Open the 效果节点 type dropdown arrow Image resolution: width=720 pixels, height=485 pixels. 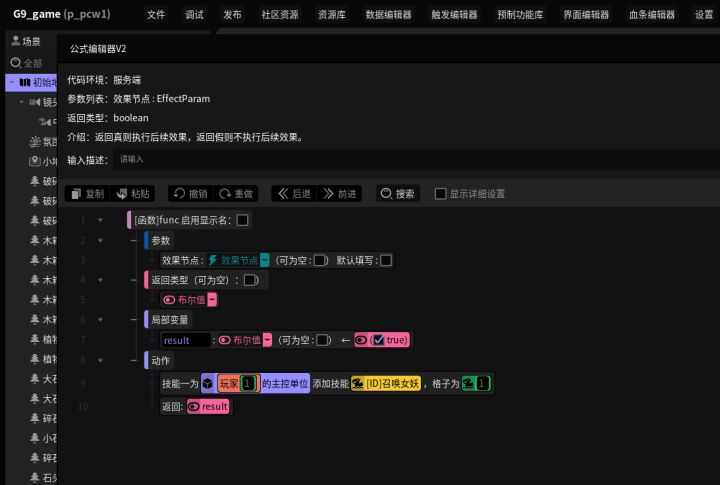[264, 260]
